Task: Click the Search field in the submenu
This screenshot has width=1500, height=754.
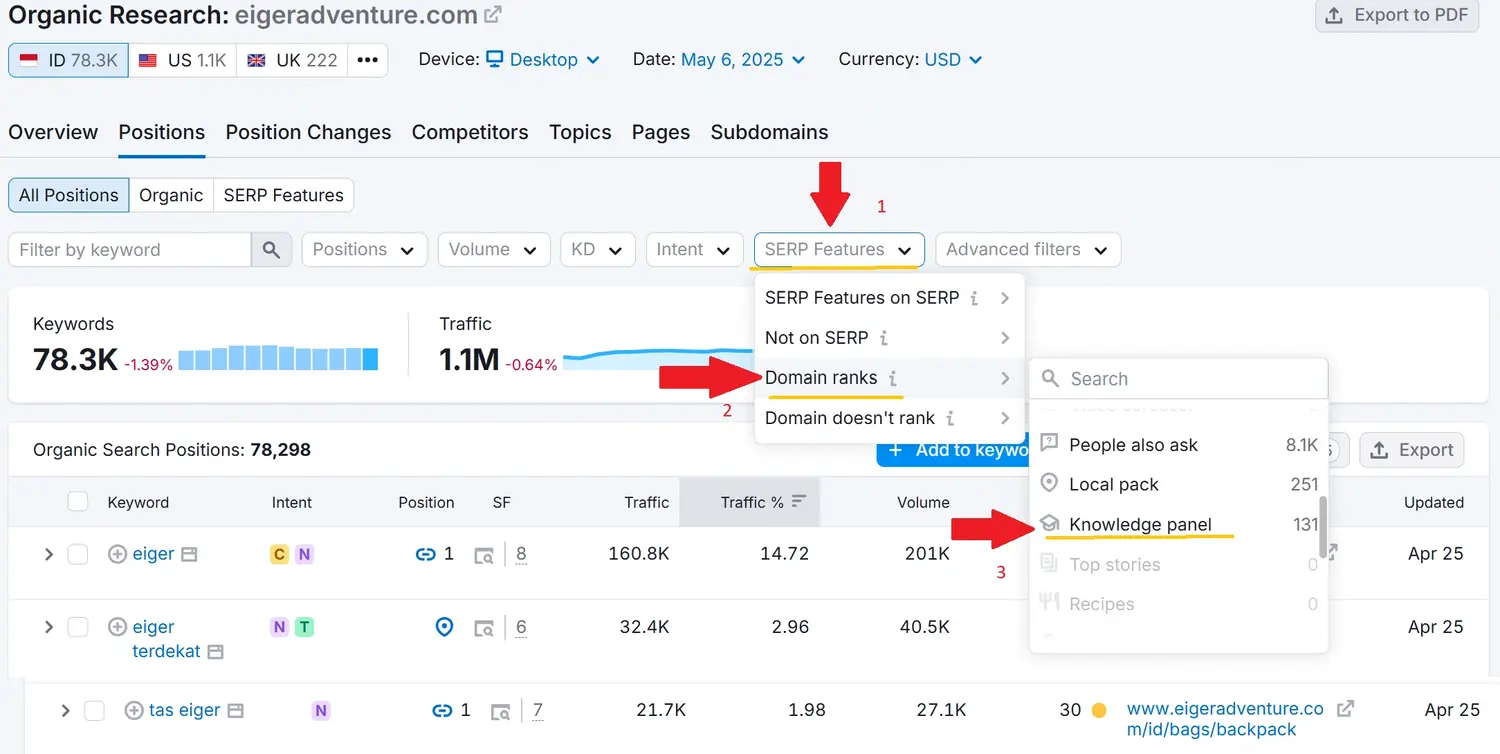Action: (1179, 379)
